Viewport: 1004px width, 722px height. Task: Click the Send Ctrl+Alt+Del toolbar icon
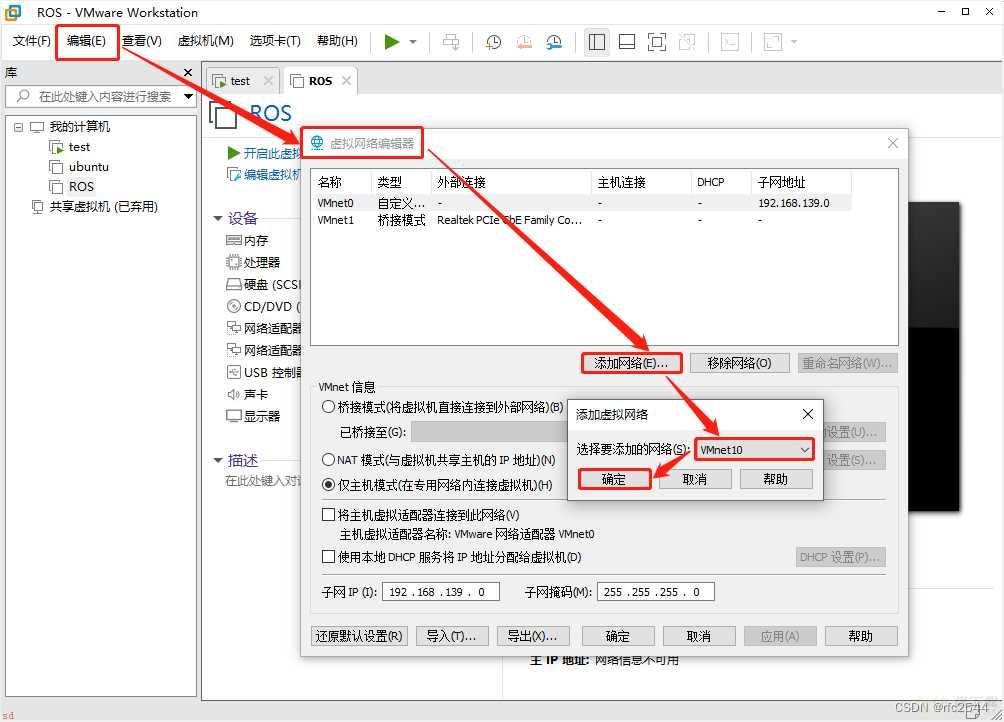pos(451,42)
